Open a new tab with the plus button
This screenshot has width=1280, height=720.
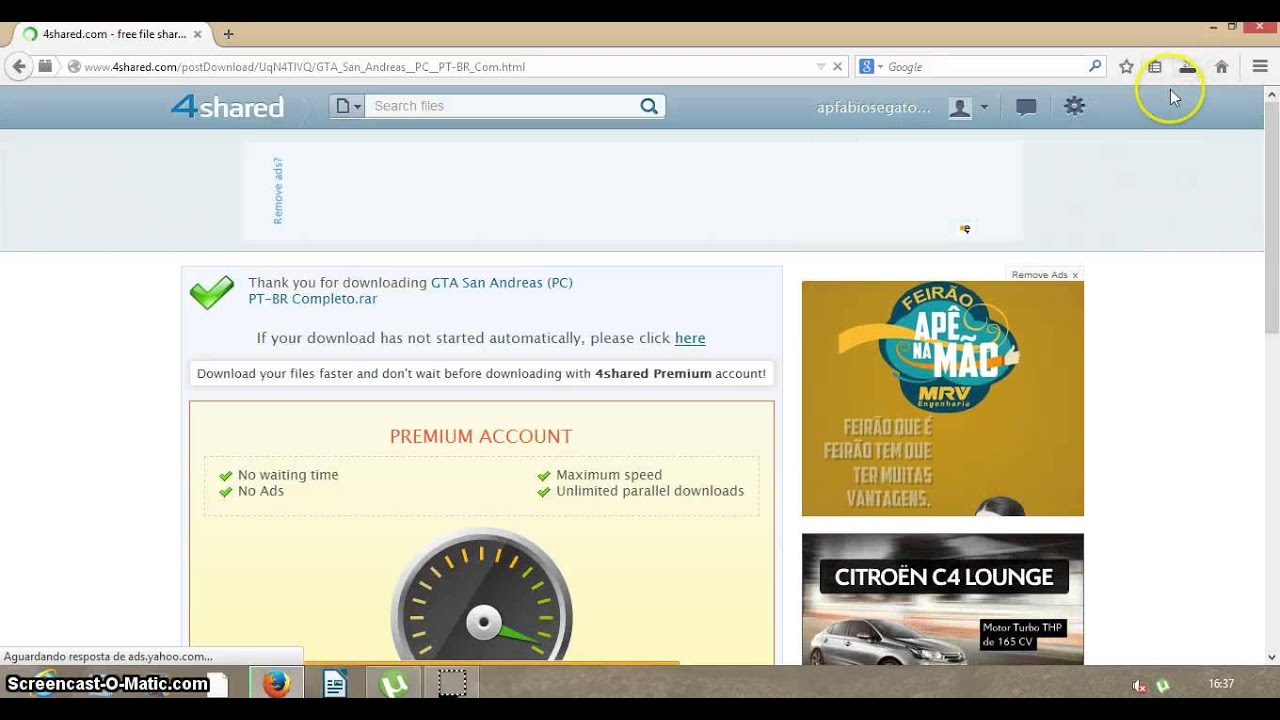click(228, 34)
